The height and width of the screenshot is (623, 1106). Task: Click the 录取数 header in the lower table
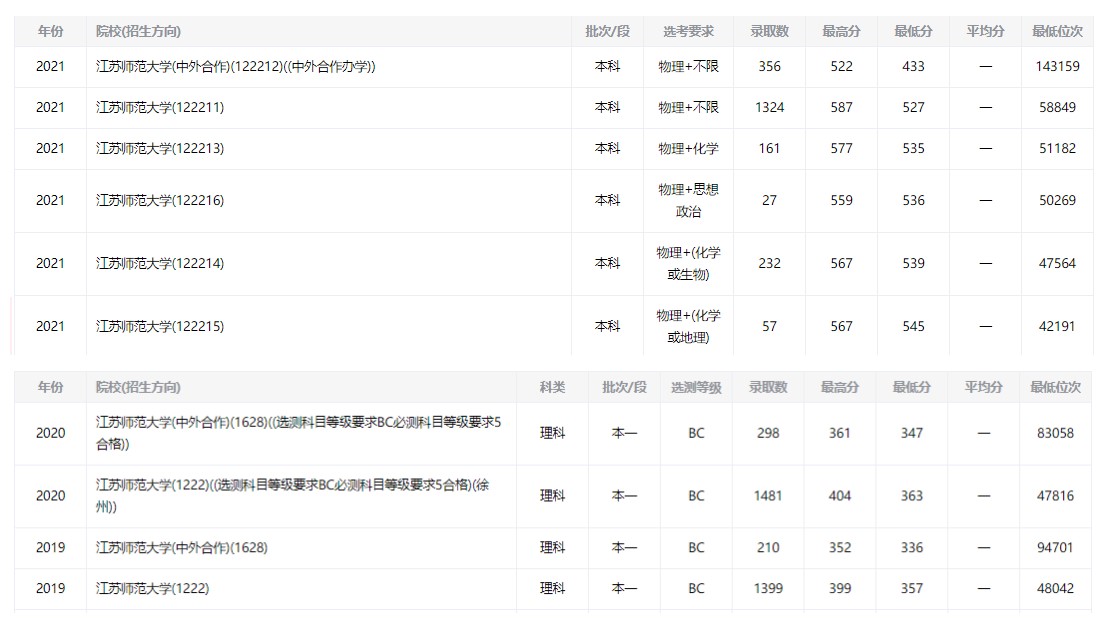pos(768,387)
